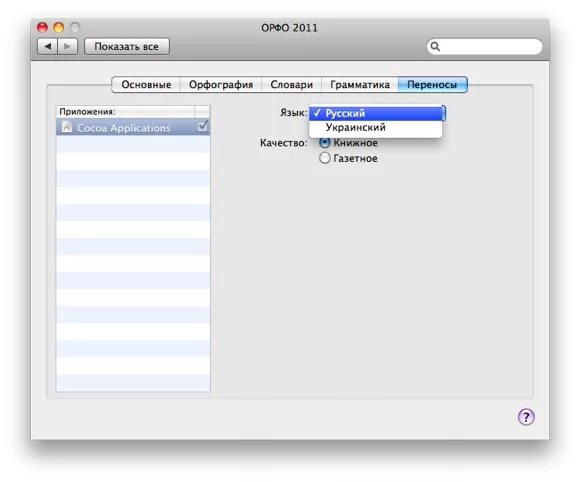Click the Показать все button

click(127, 47)
